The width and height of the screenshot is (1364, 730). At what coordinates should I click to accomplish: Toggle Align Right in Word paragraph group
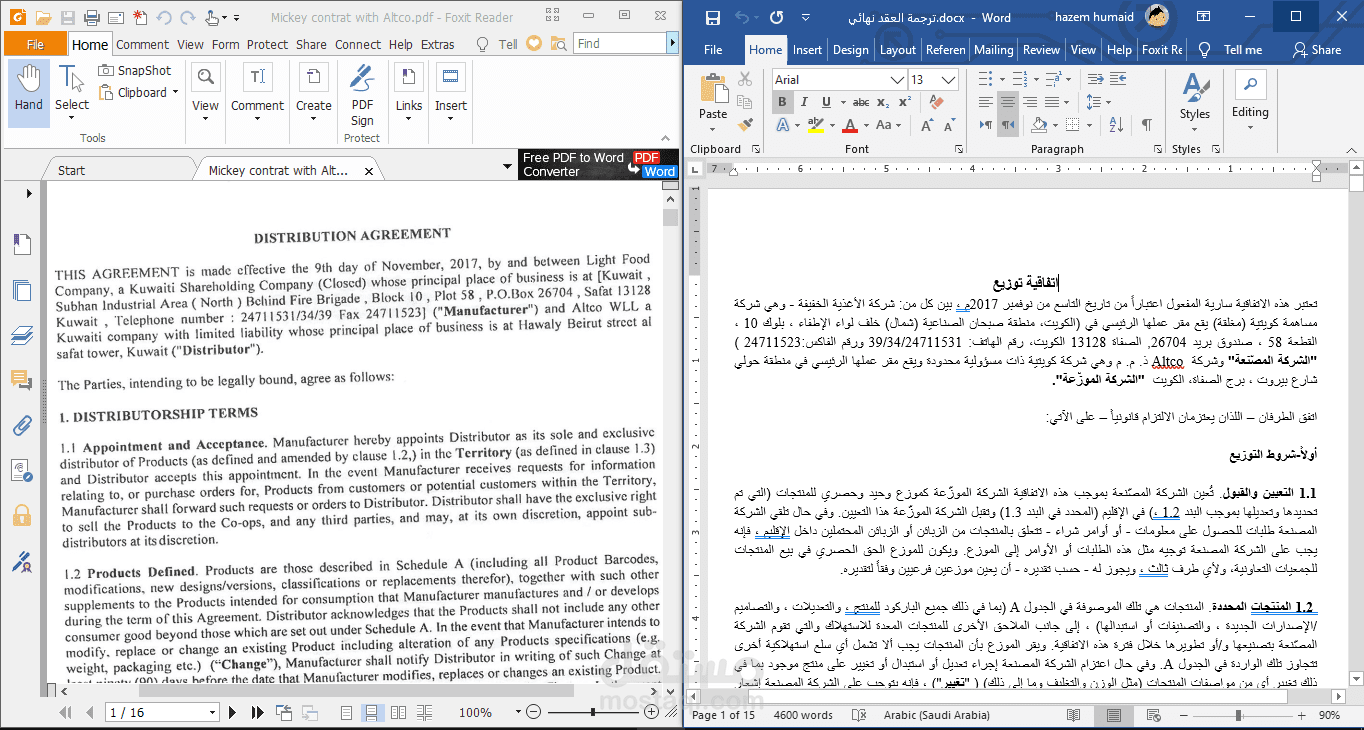[x=1029, y=102]
